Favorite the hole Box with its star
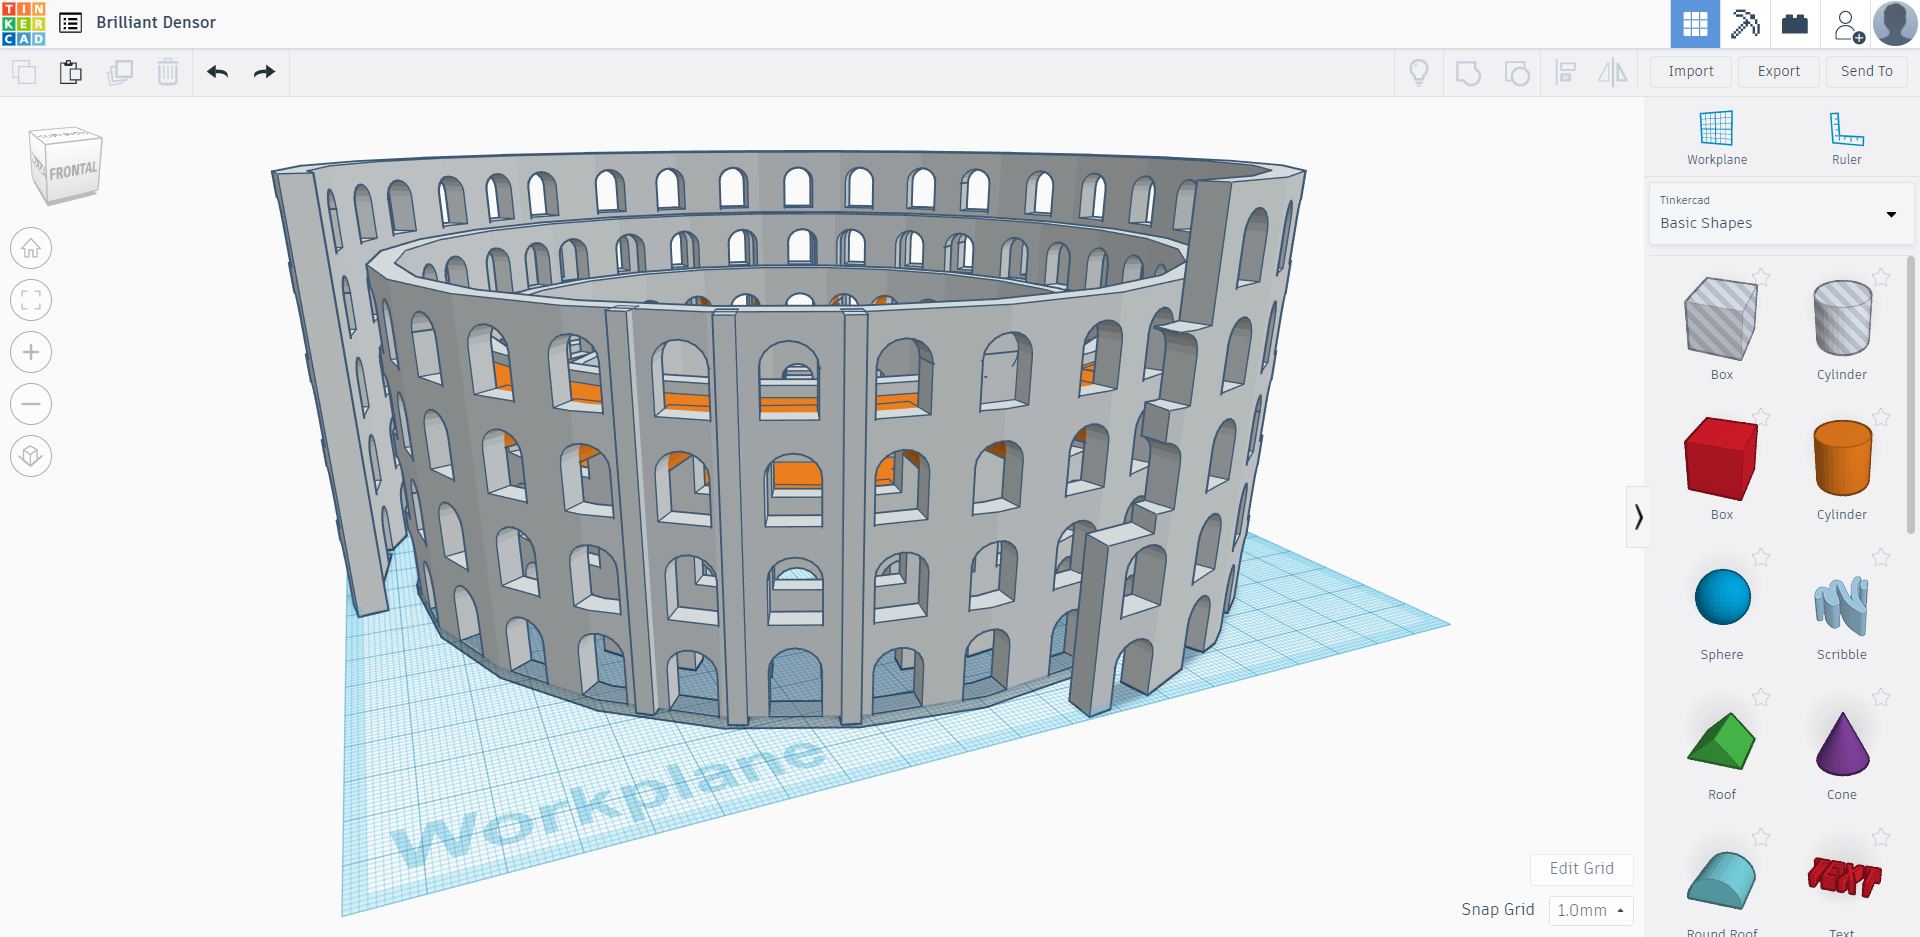Image resolution: width=1920 pixels, height=937 pixels. (1761, 277)
